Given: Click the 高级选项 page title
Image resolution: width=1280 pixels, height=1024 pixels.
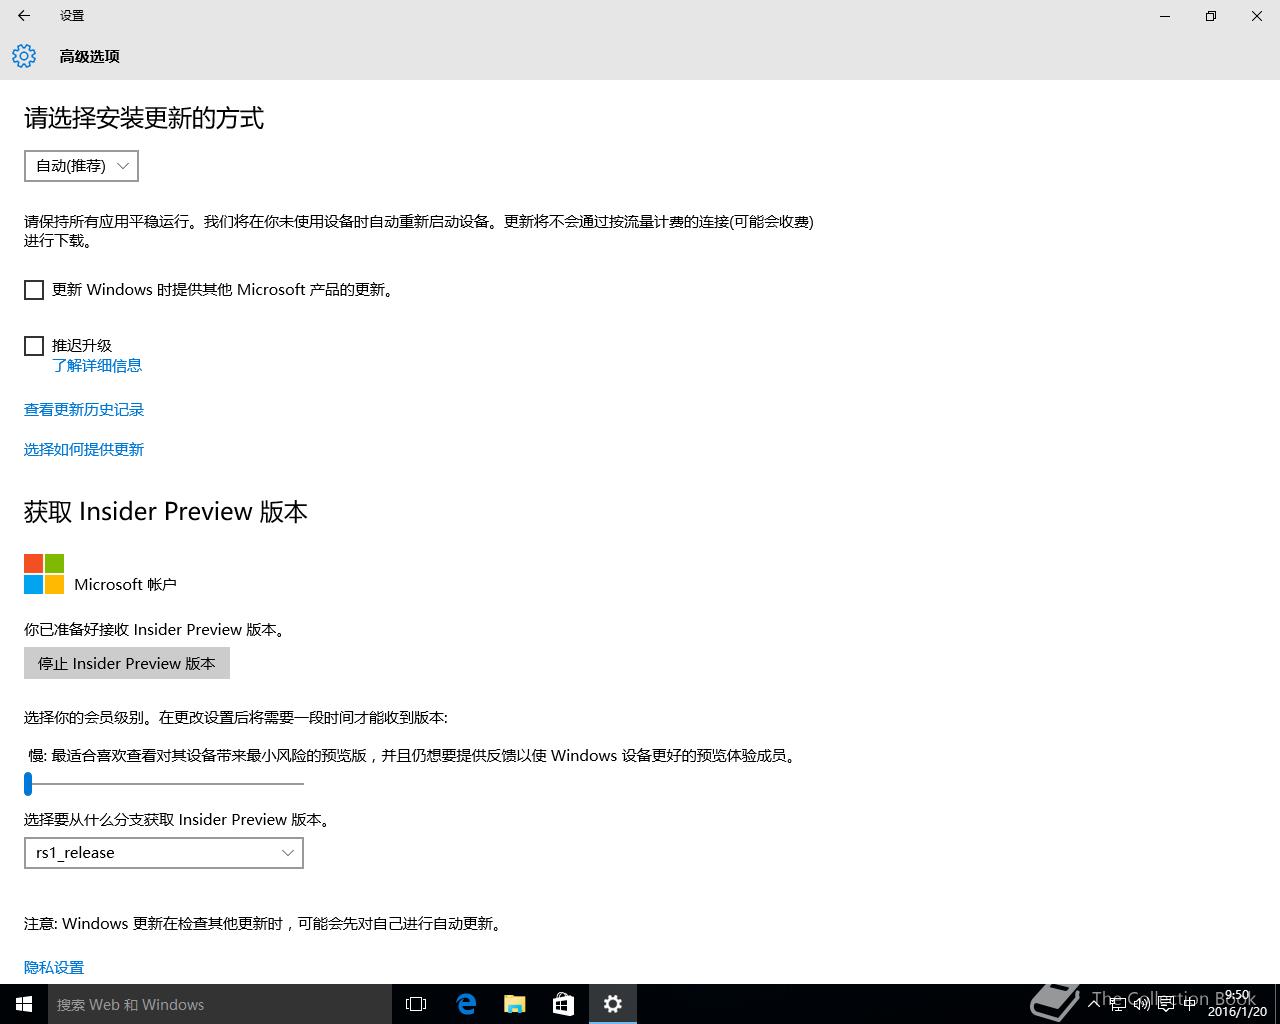Looking at the screenshot, I should (89, 57).
